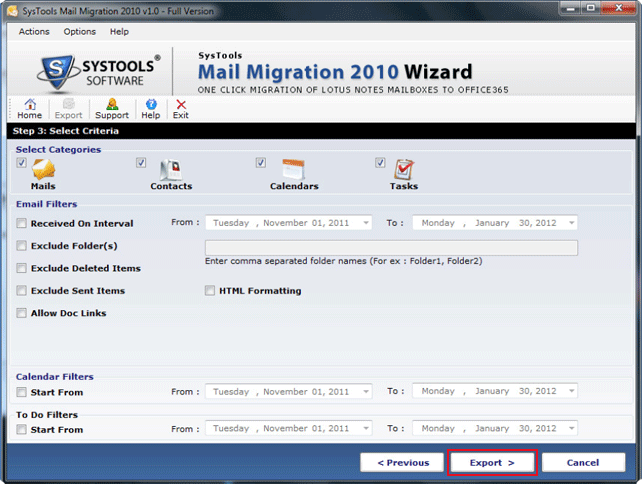This screenshot has height=484, width=642.
Task: Uncheck the Contacts category checkbox
Action: click(x=141, y=163)
